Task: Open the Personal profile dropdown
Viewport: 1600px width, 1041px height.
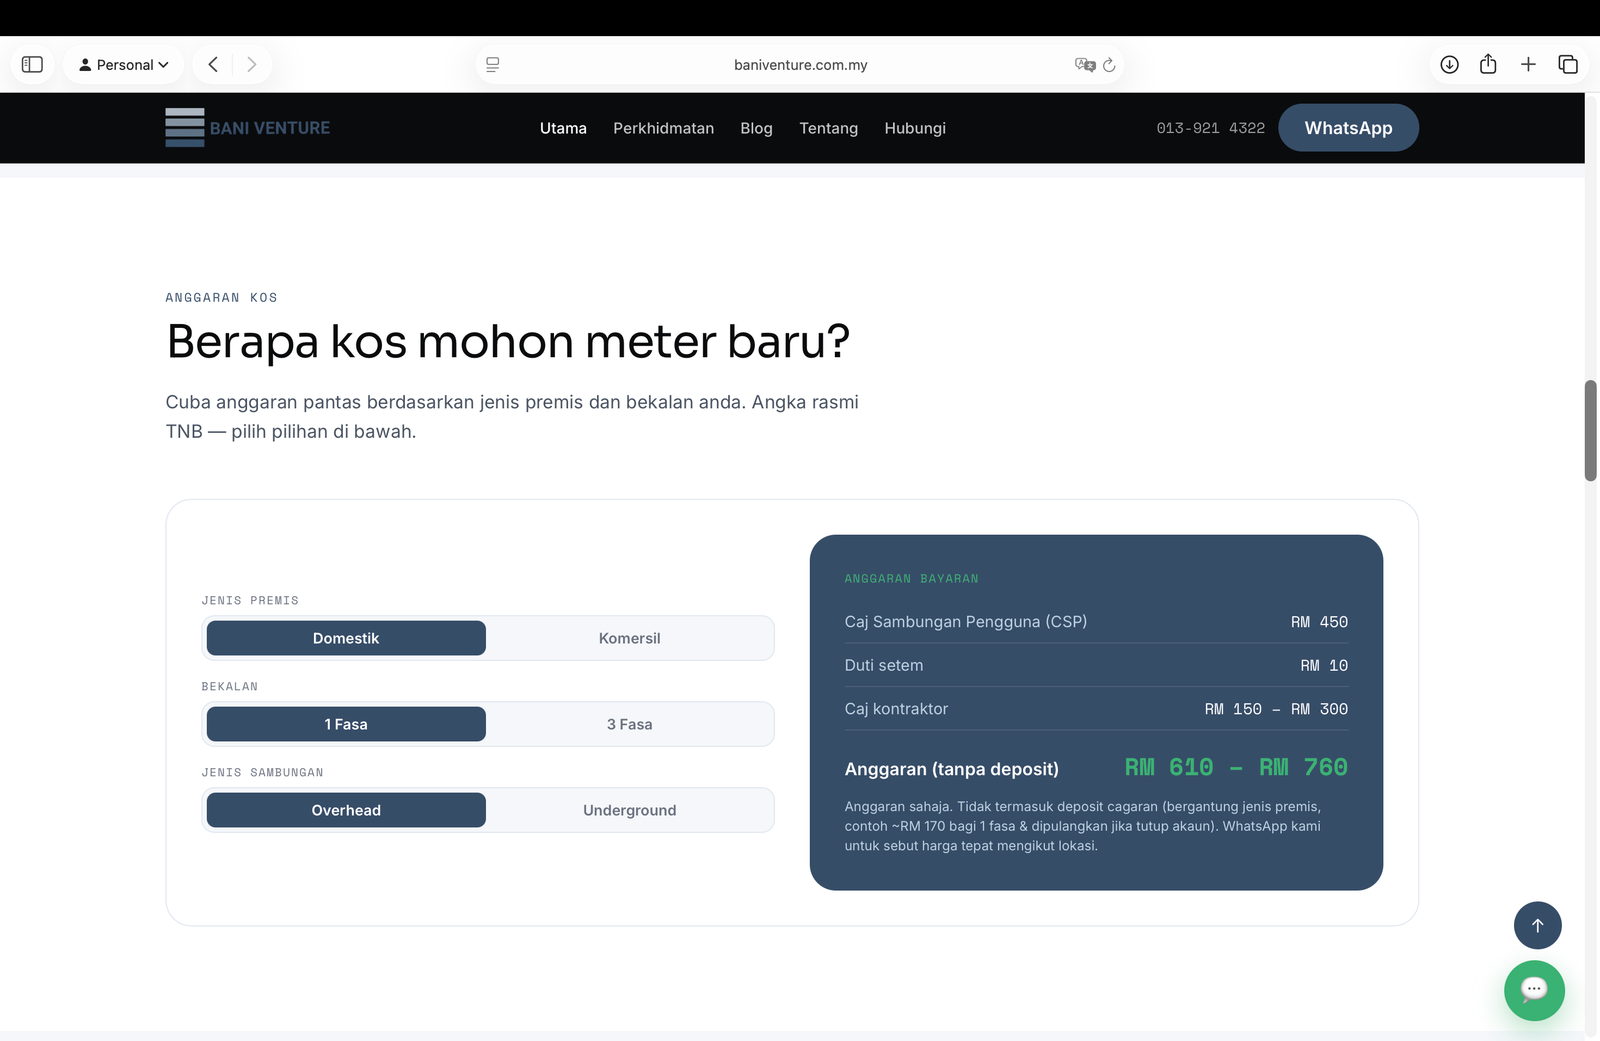Action: [124, 64]
